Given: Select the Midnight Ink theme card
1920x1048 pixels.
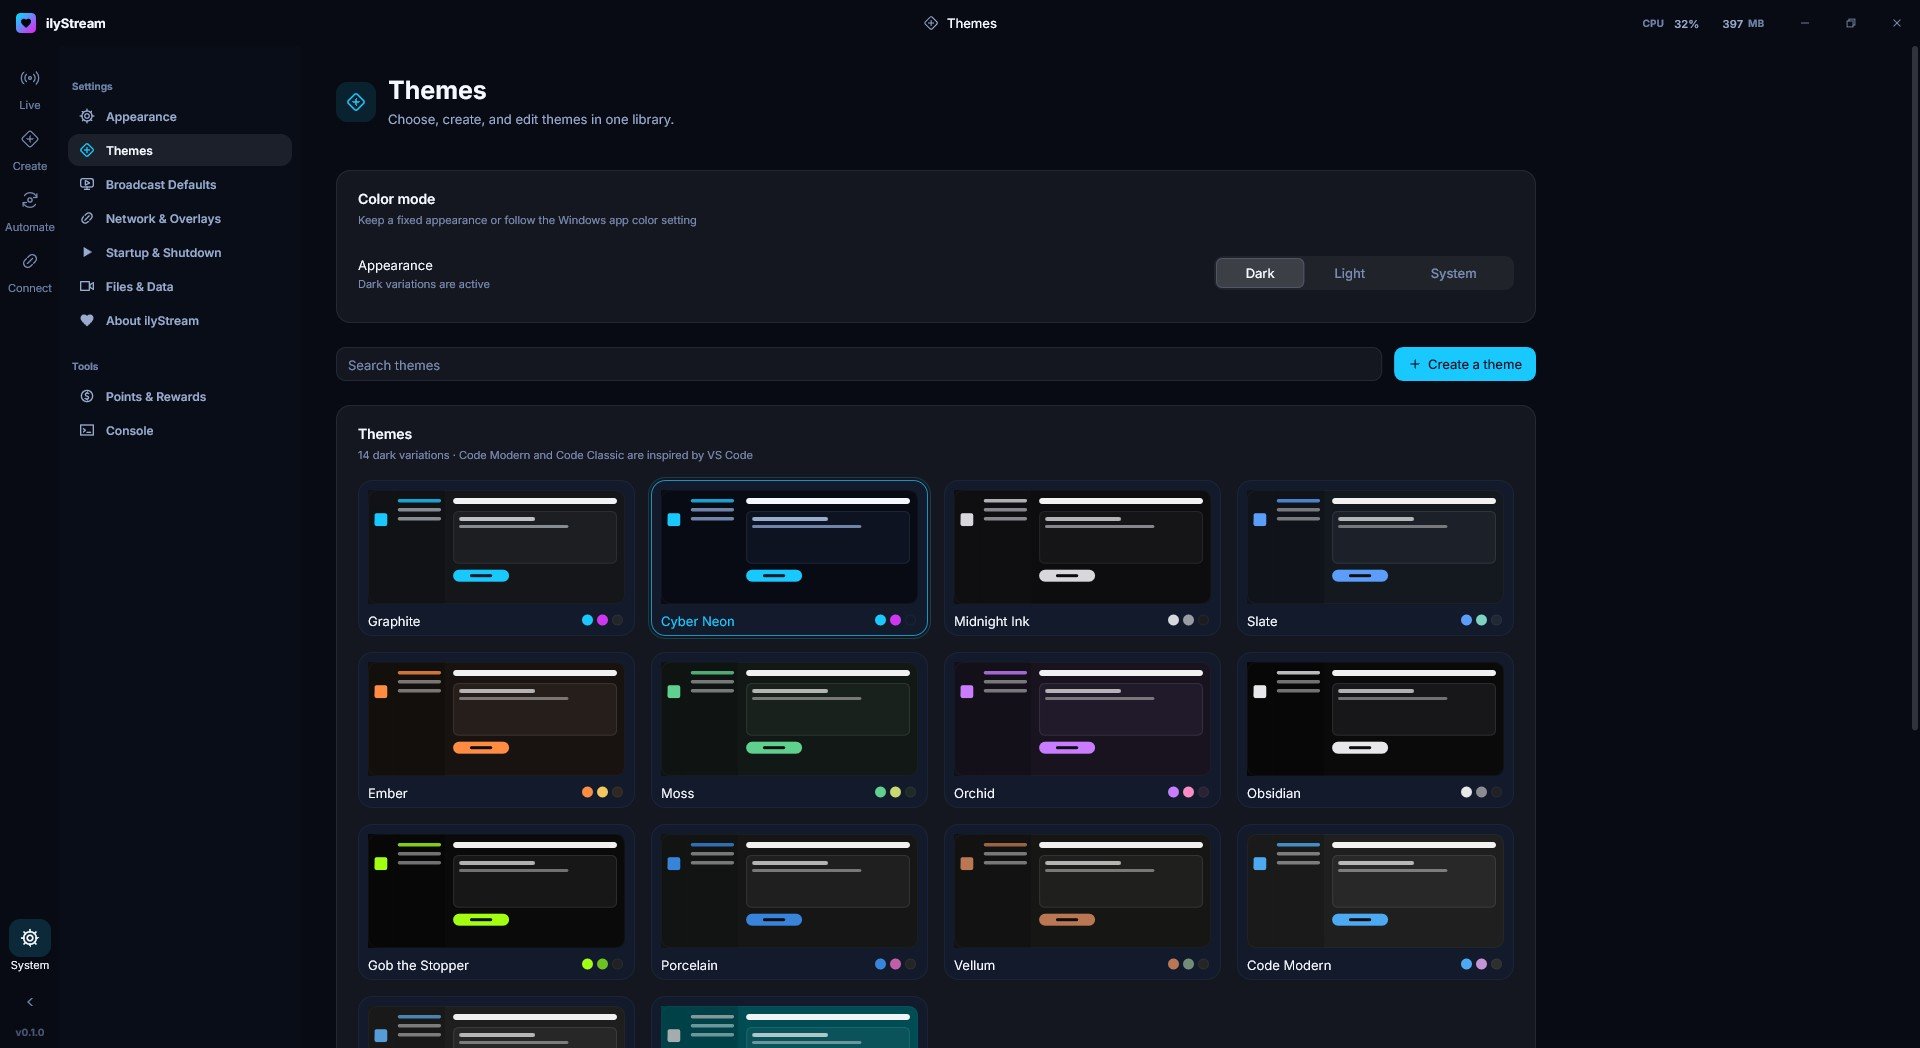Looking at the screenshot, I should pyautogui.click(x=1082, y=558).
